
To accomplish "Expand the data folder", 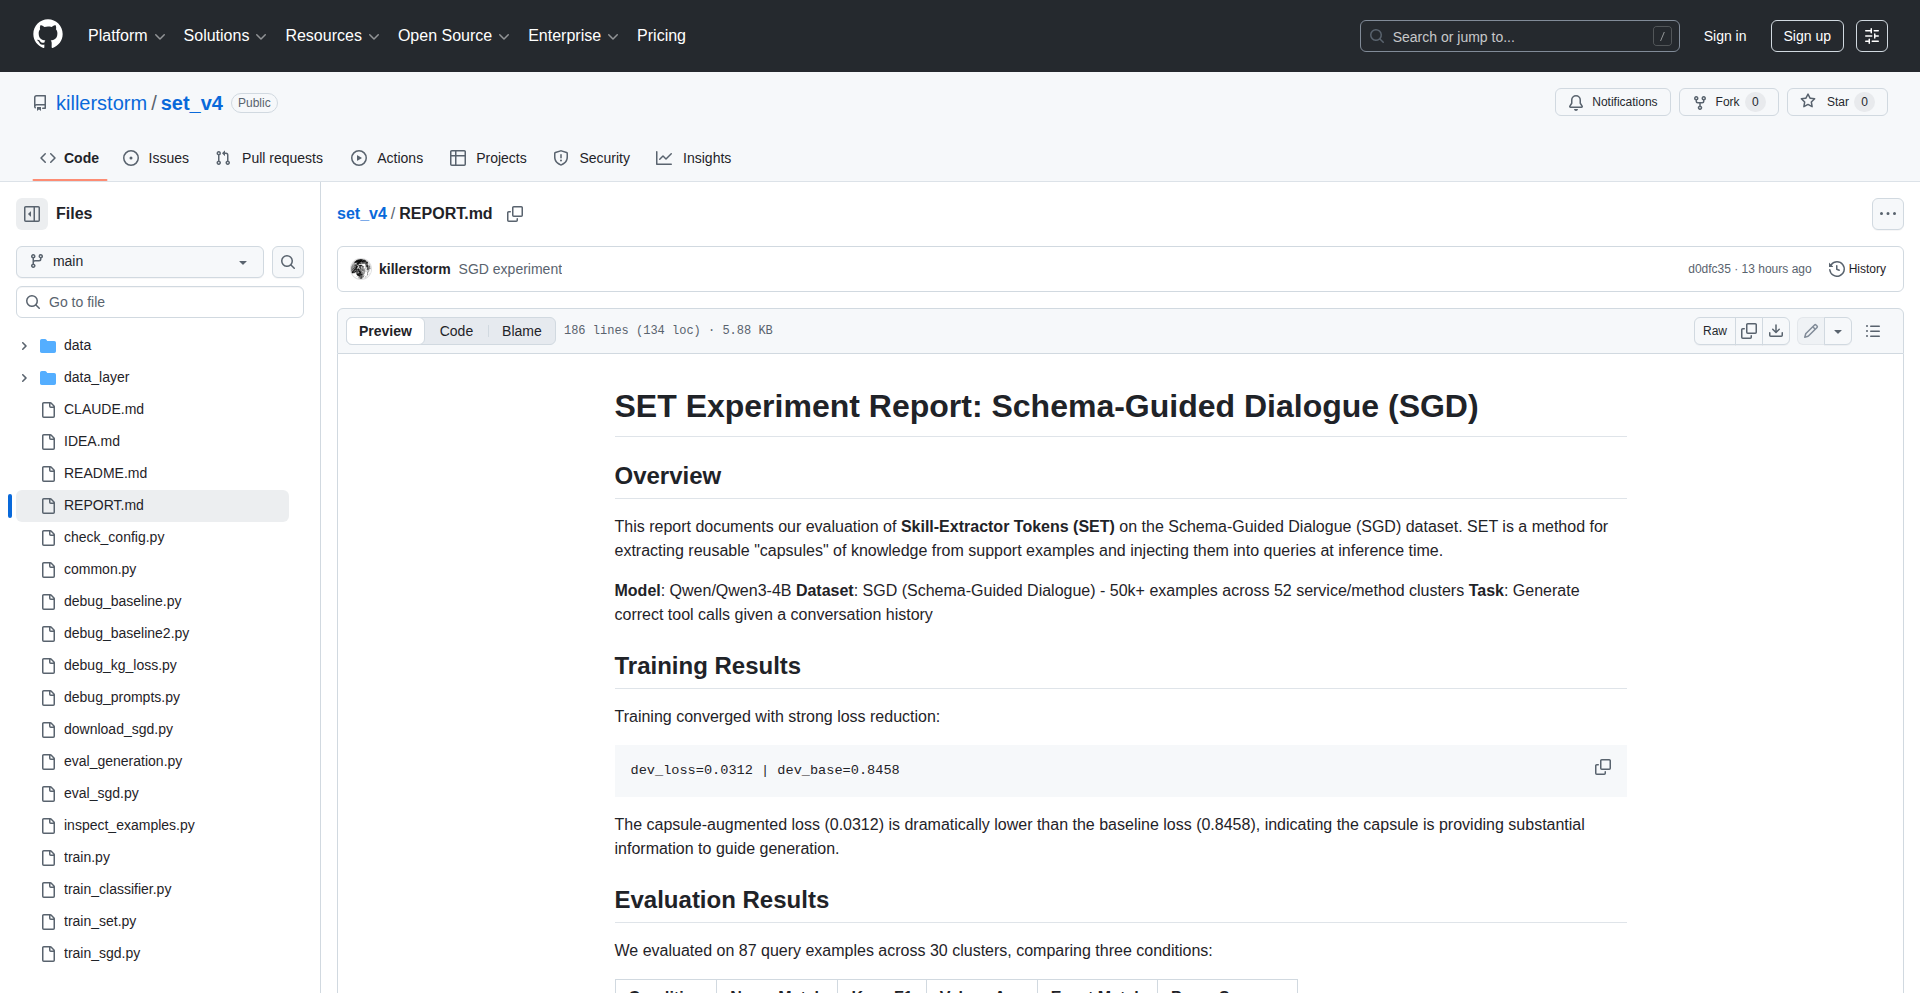I will point(24,346).
